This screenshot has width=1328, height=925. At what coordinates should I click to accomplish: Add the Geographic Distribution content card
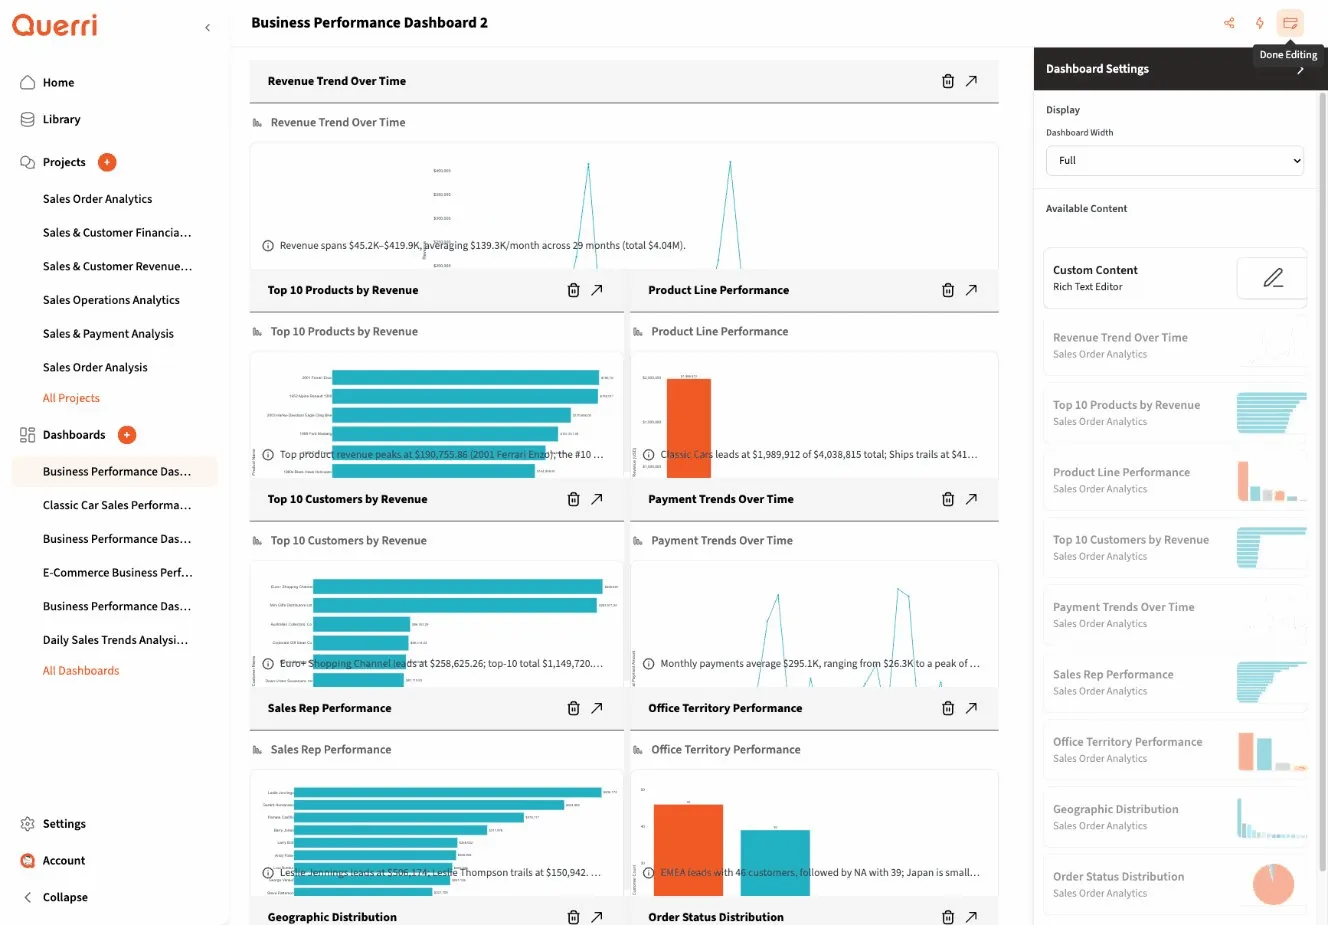(x=1174, y=816)
